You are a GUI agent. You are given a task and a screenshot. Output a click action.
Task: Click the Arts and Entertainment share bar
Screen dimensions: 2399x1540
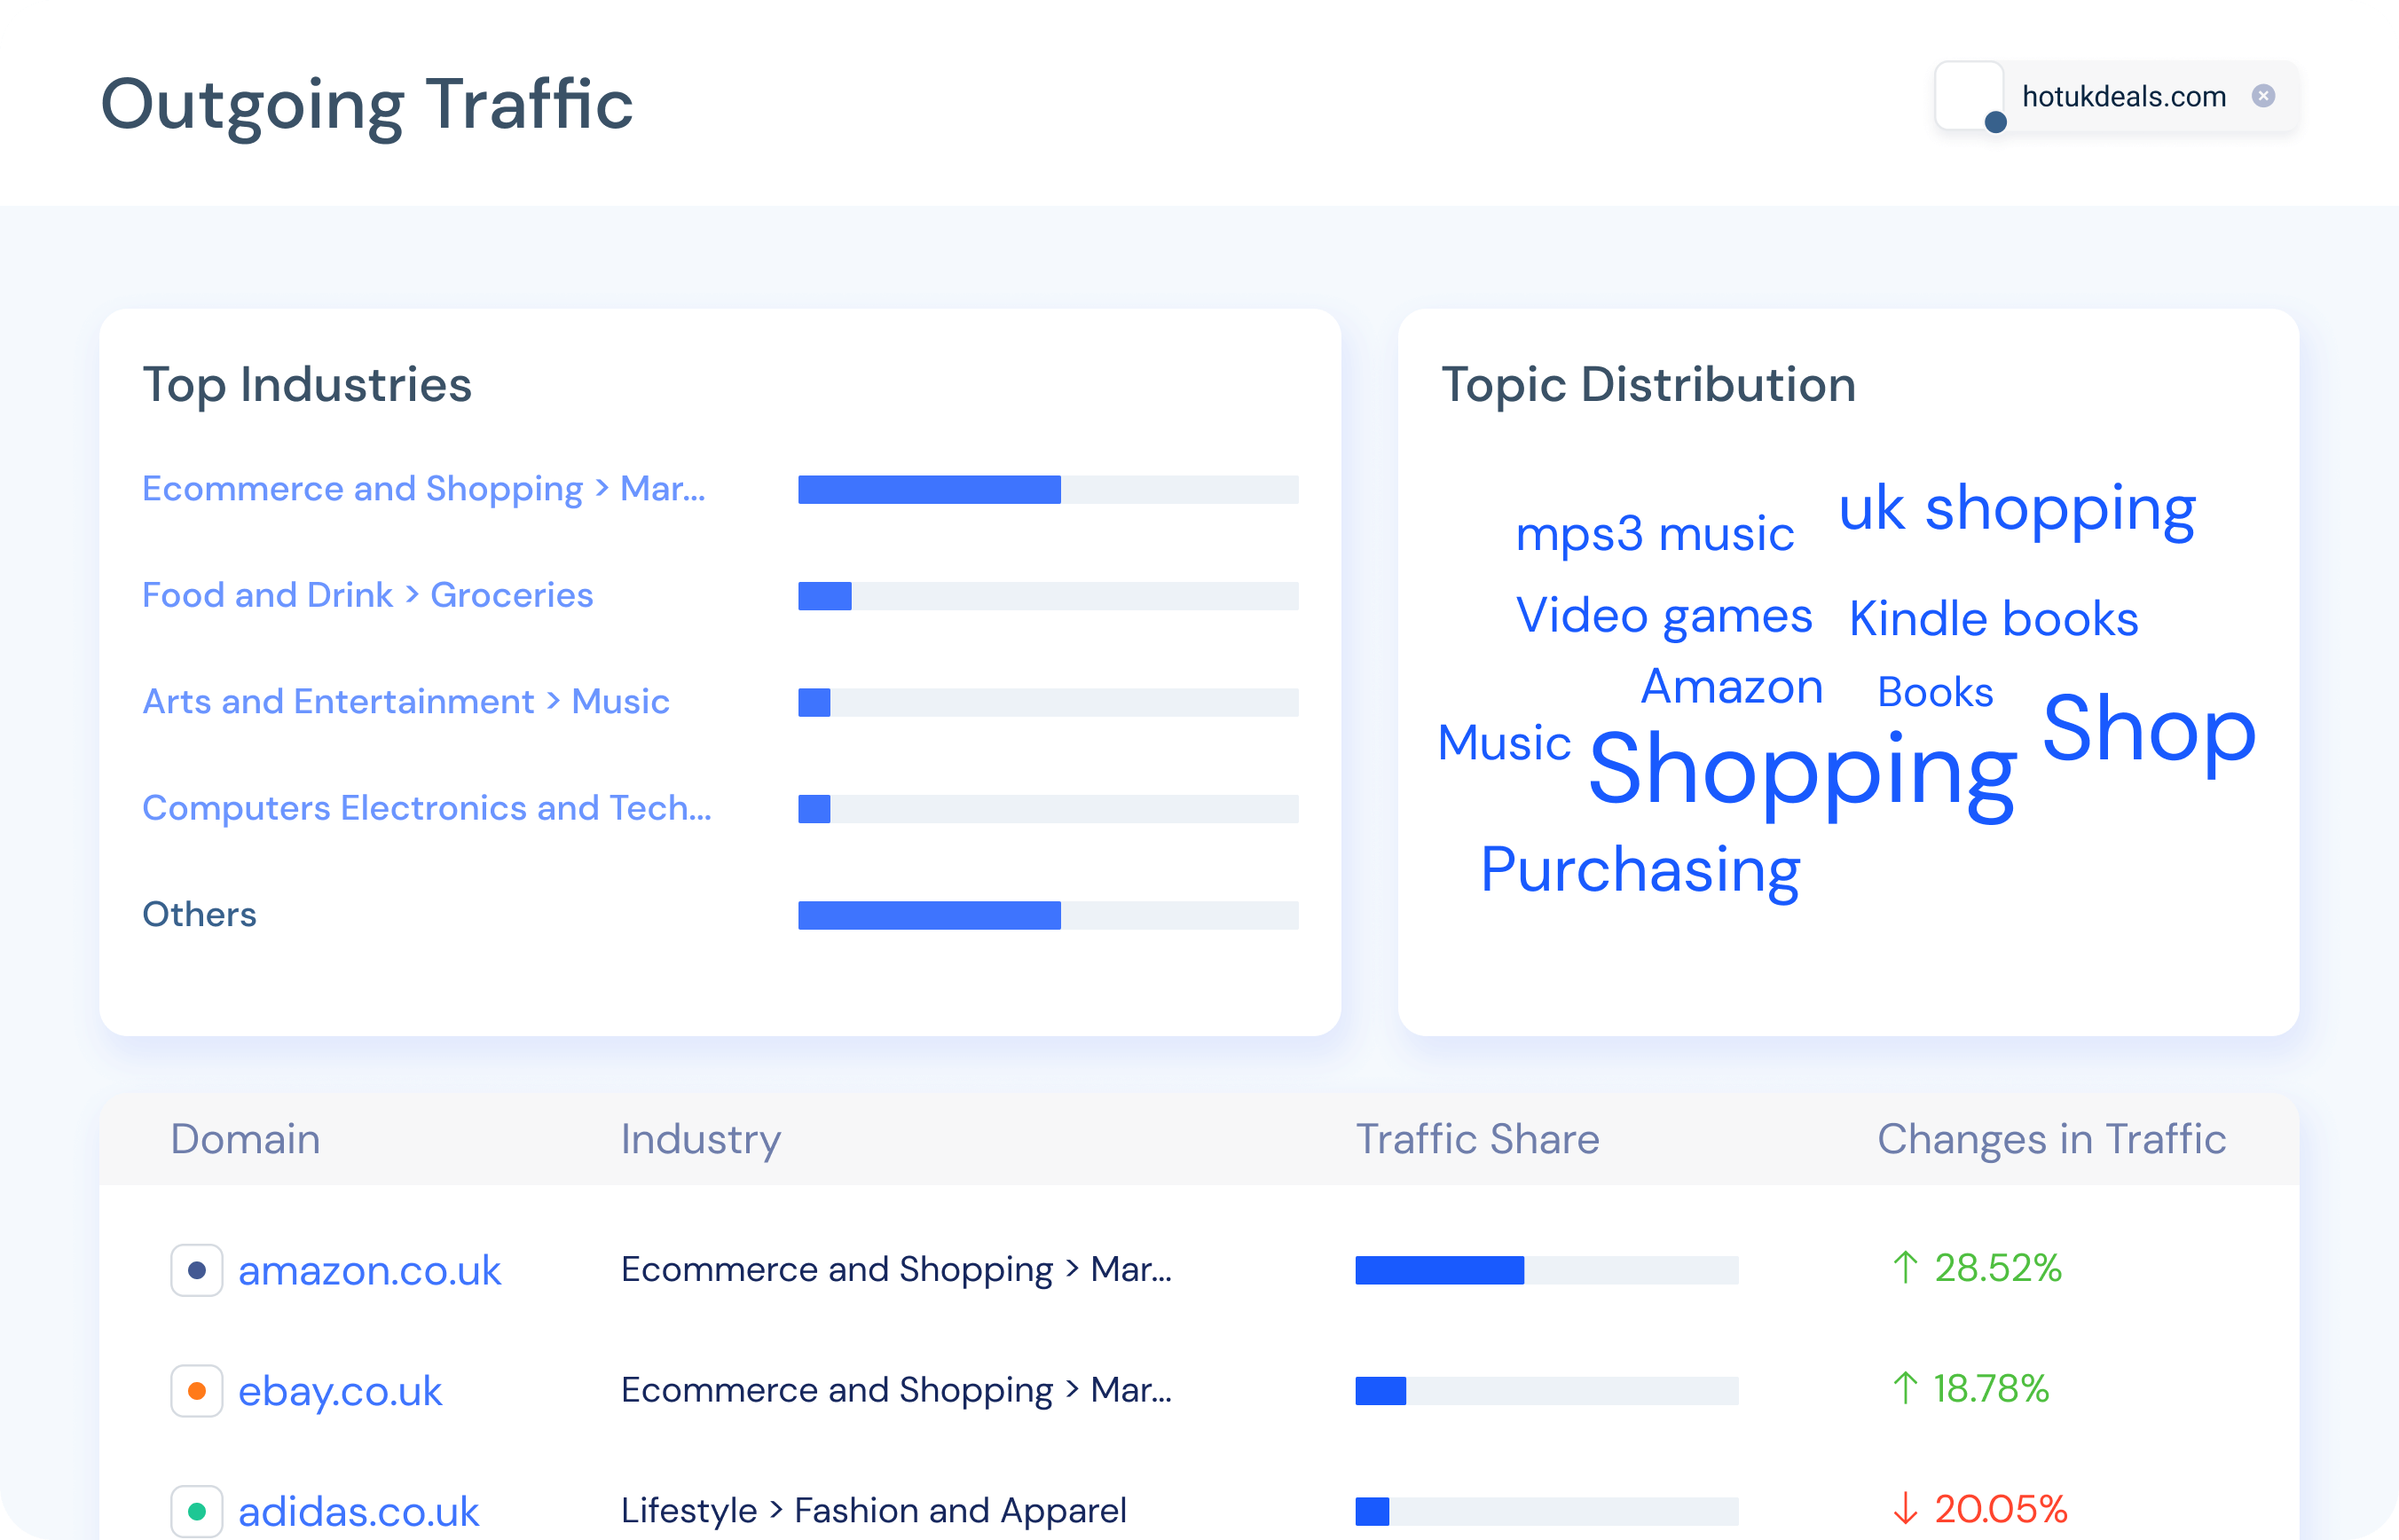pyautogui.click(x=1048, y=702)
